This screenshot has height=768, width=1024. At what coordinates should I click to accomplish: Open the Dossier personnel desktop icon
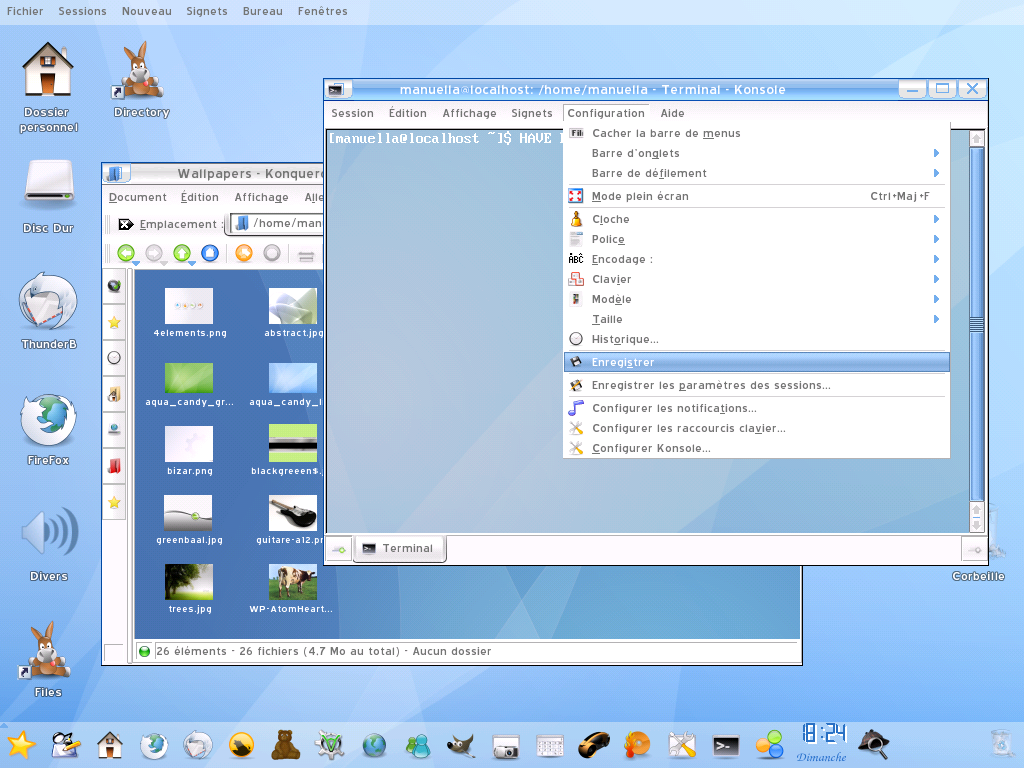48,87
